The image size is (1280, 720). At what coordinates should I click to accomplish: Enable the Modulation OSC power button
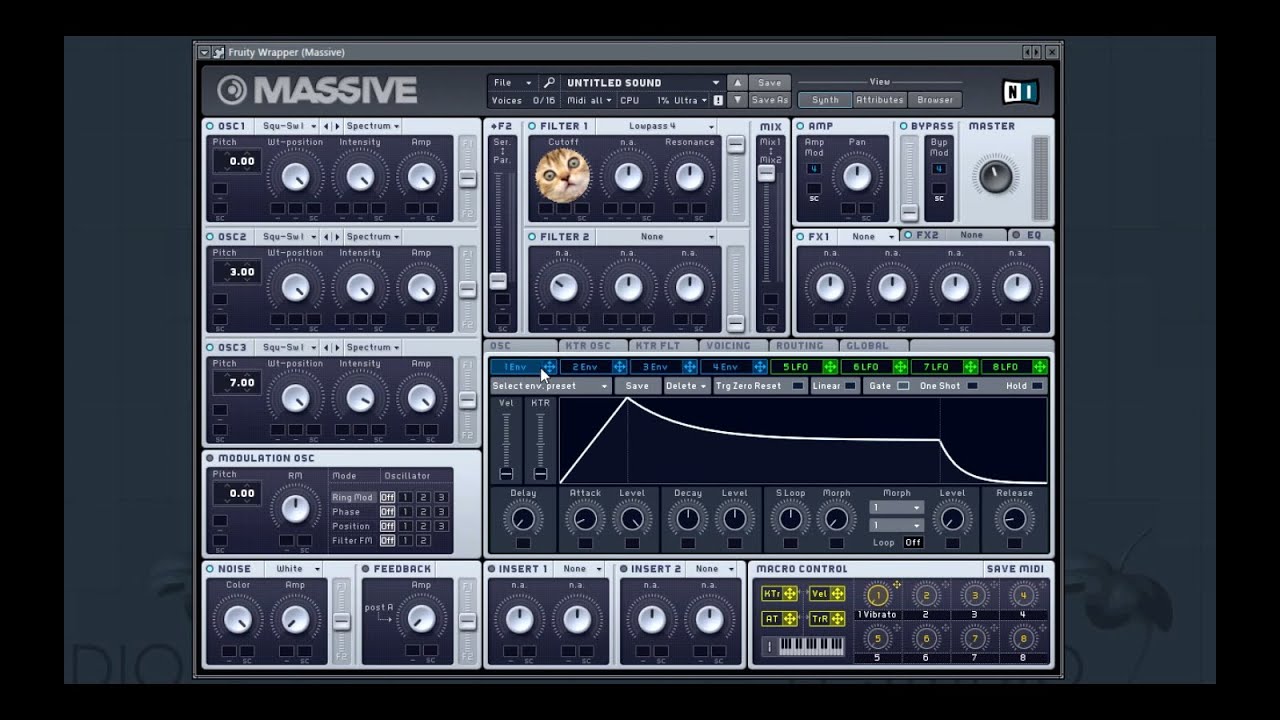210,458
